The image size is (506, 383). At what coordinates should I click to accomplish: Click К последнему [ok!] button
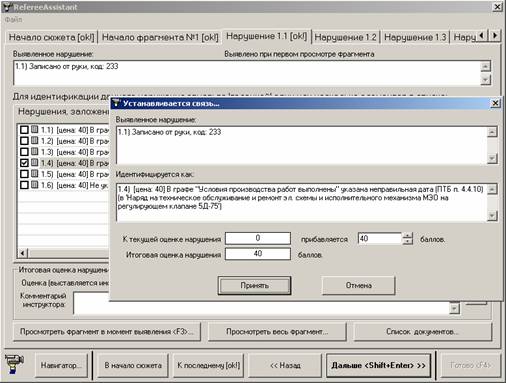[209, 365]
